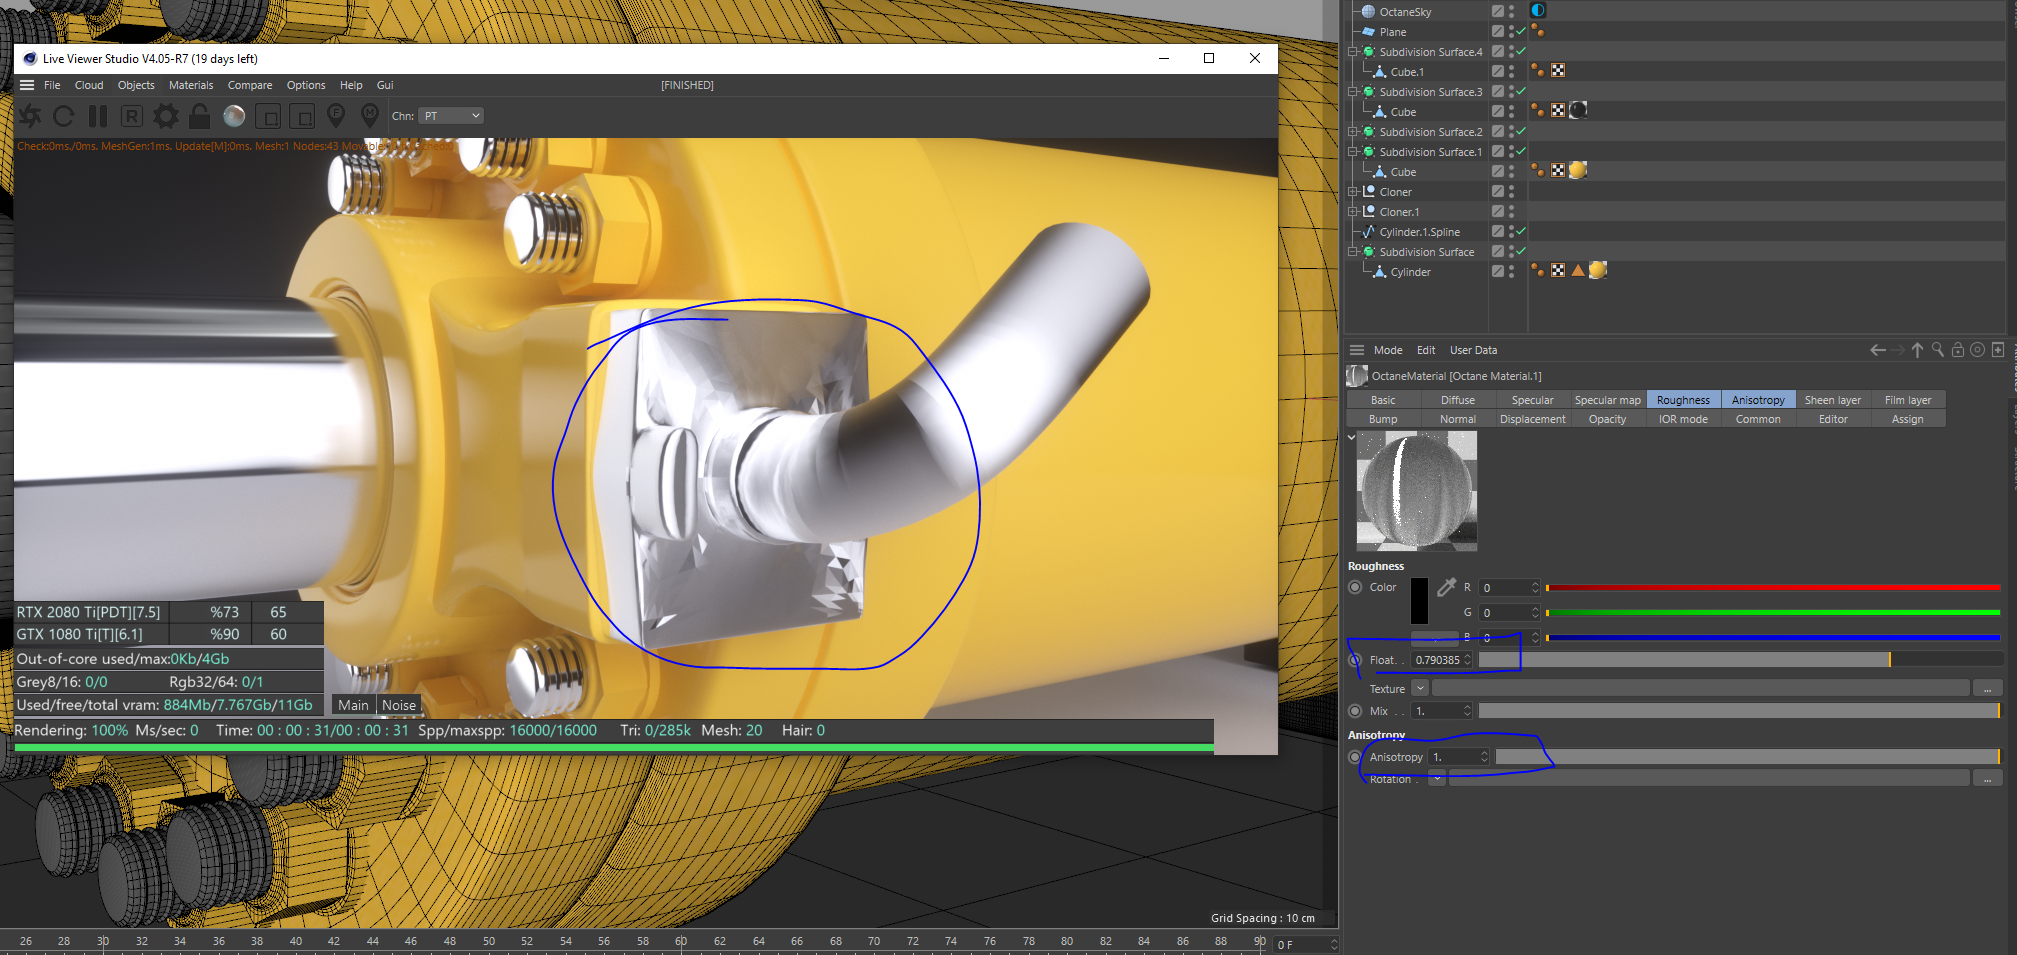Click the first render region square icon
The width and height of the screenshot is (2017, 955).
click(268, 117)
